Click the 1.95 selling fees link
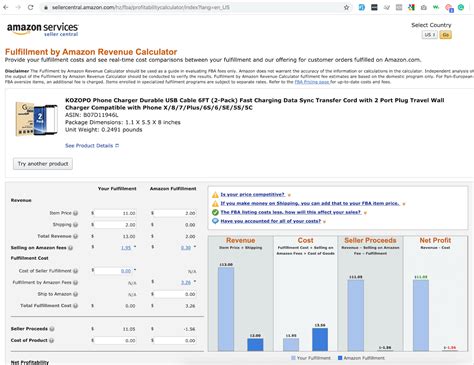This screenshot has width=474, height=365. [x=126, y=248]
